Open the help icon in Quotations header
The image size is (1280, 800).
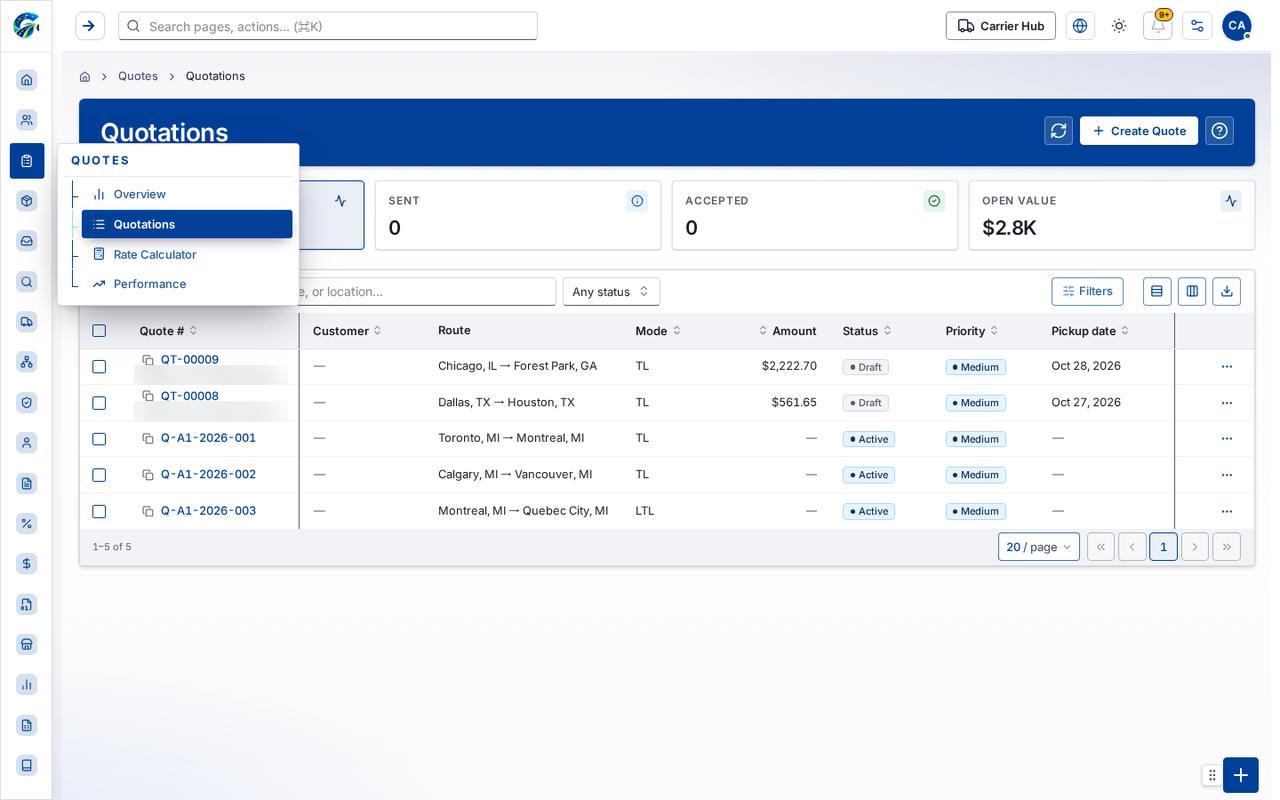coord(1219,131)
